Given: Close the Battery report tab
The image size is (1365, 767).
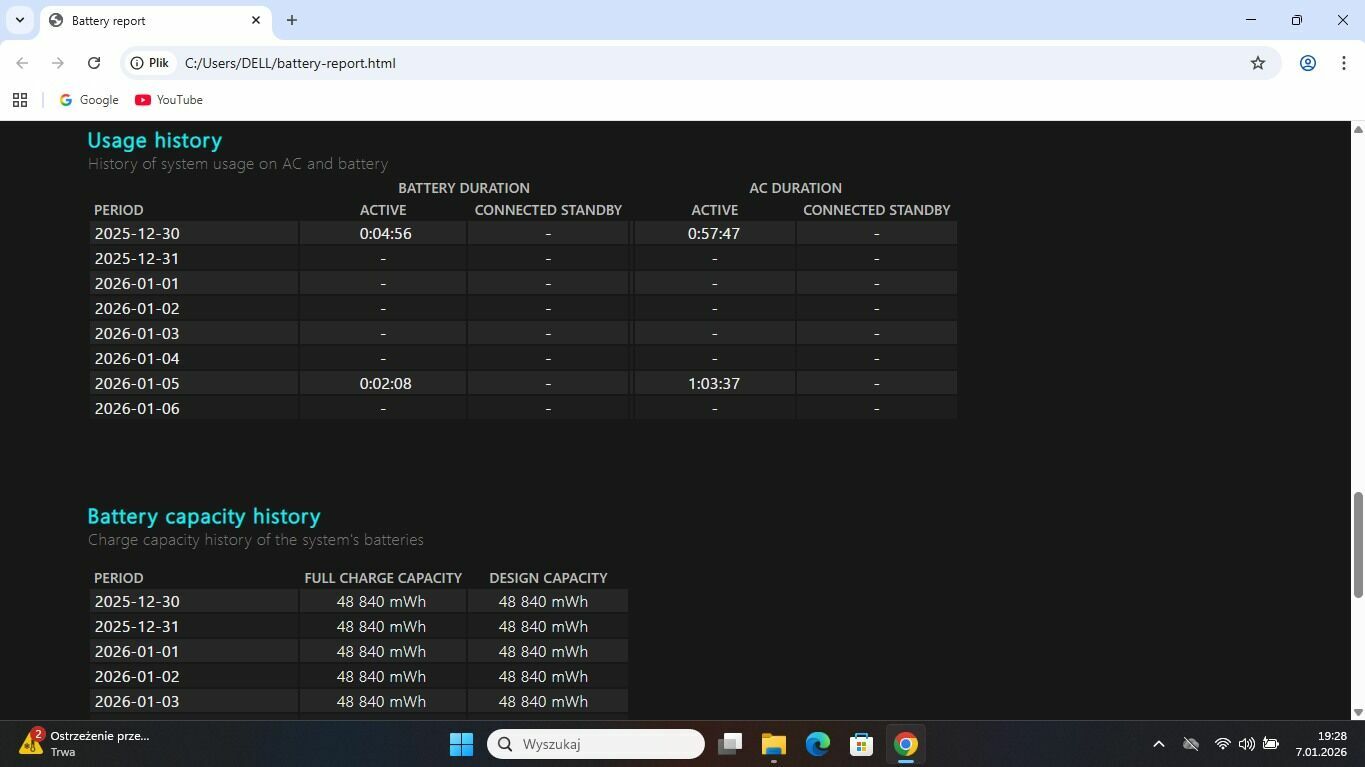Looking at the screenshot, I should 256,20.
